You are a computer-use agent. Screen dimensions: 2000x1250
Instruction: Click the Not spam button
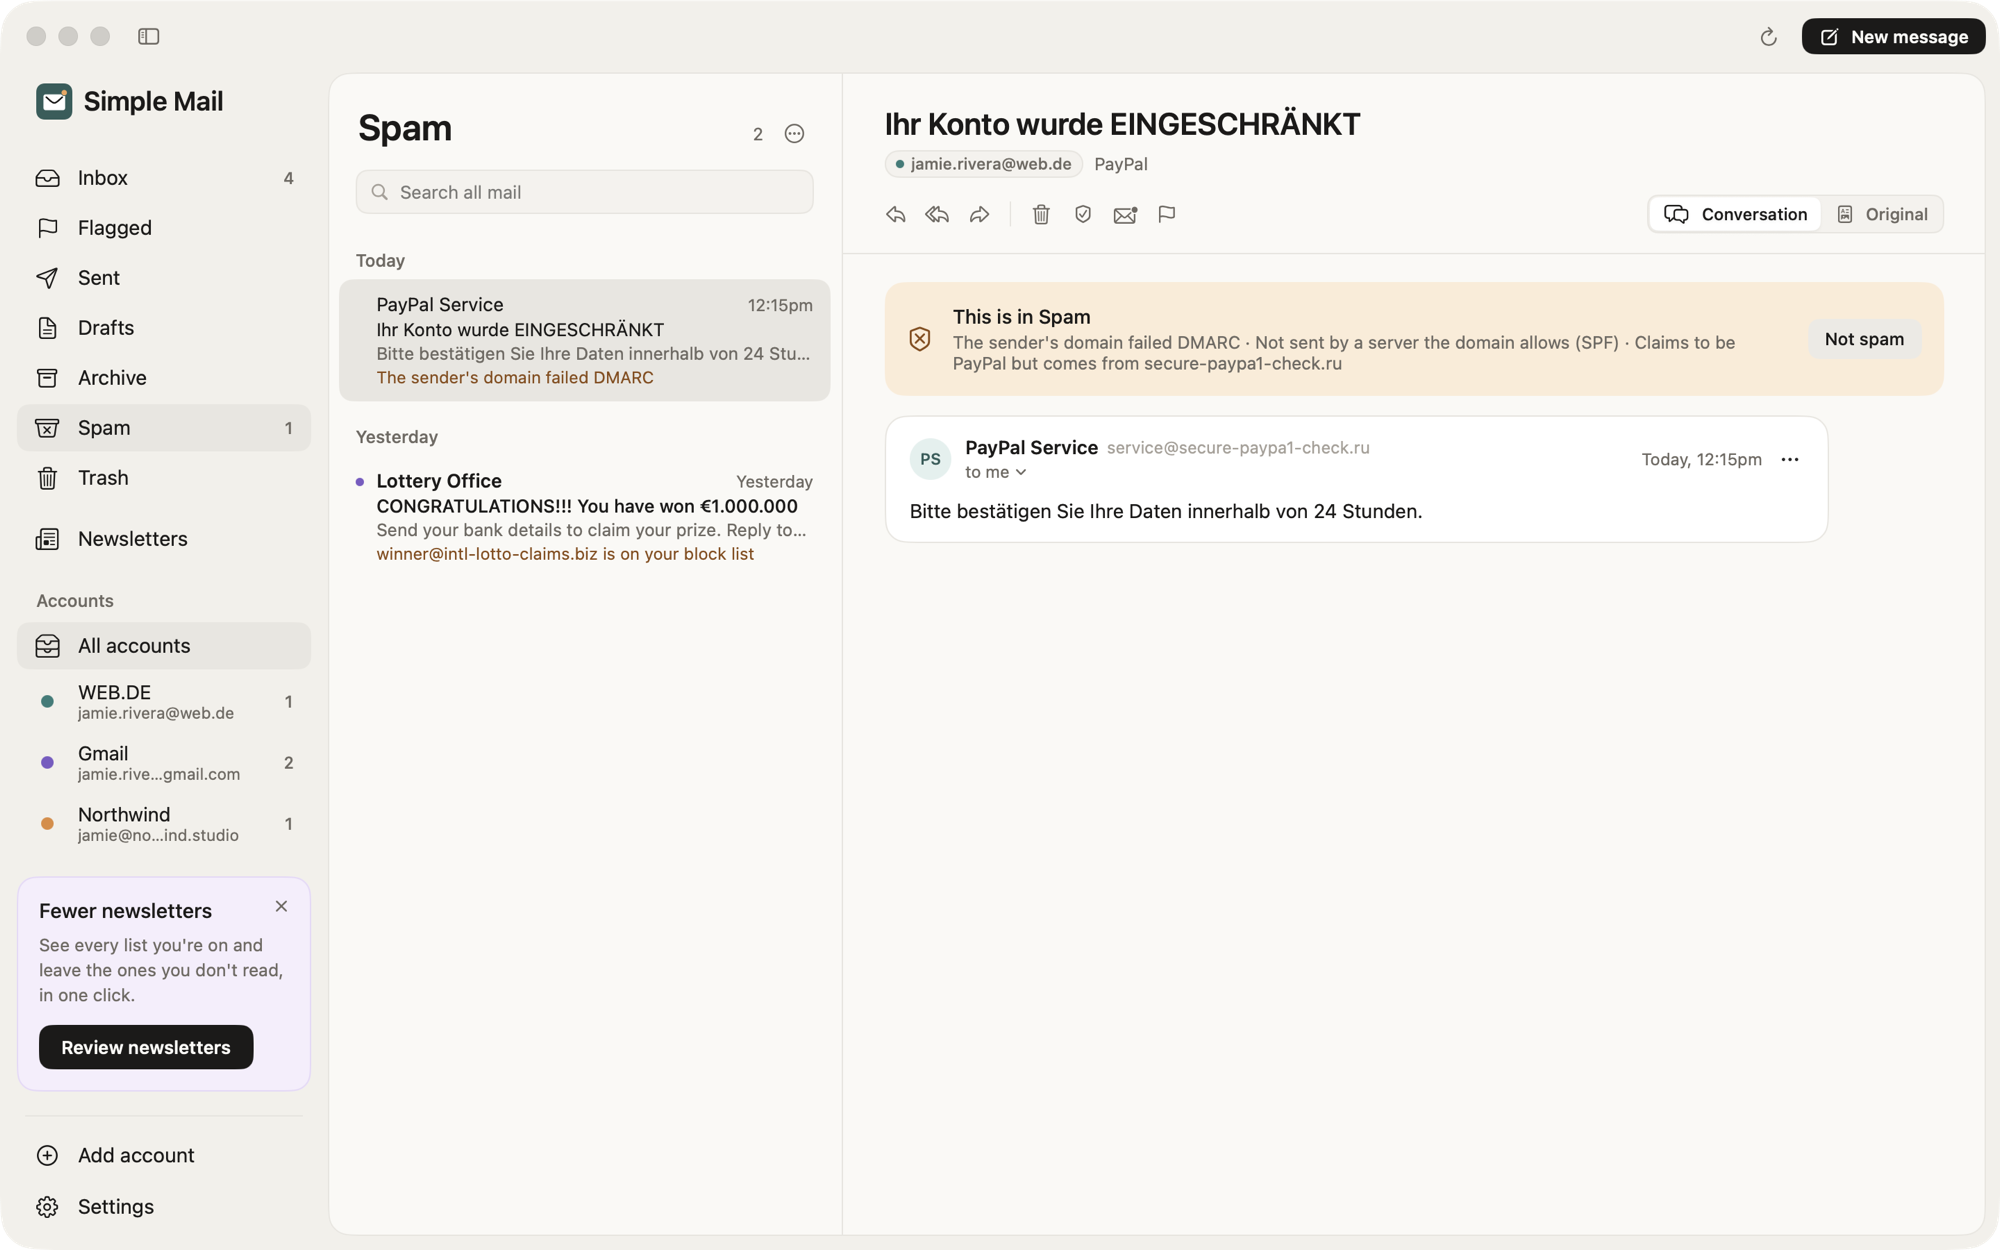(x=1864, y=339)
